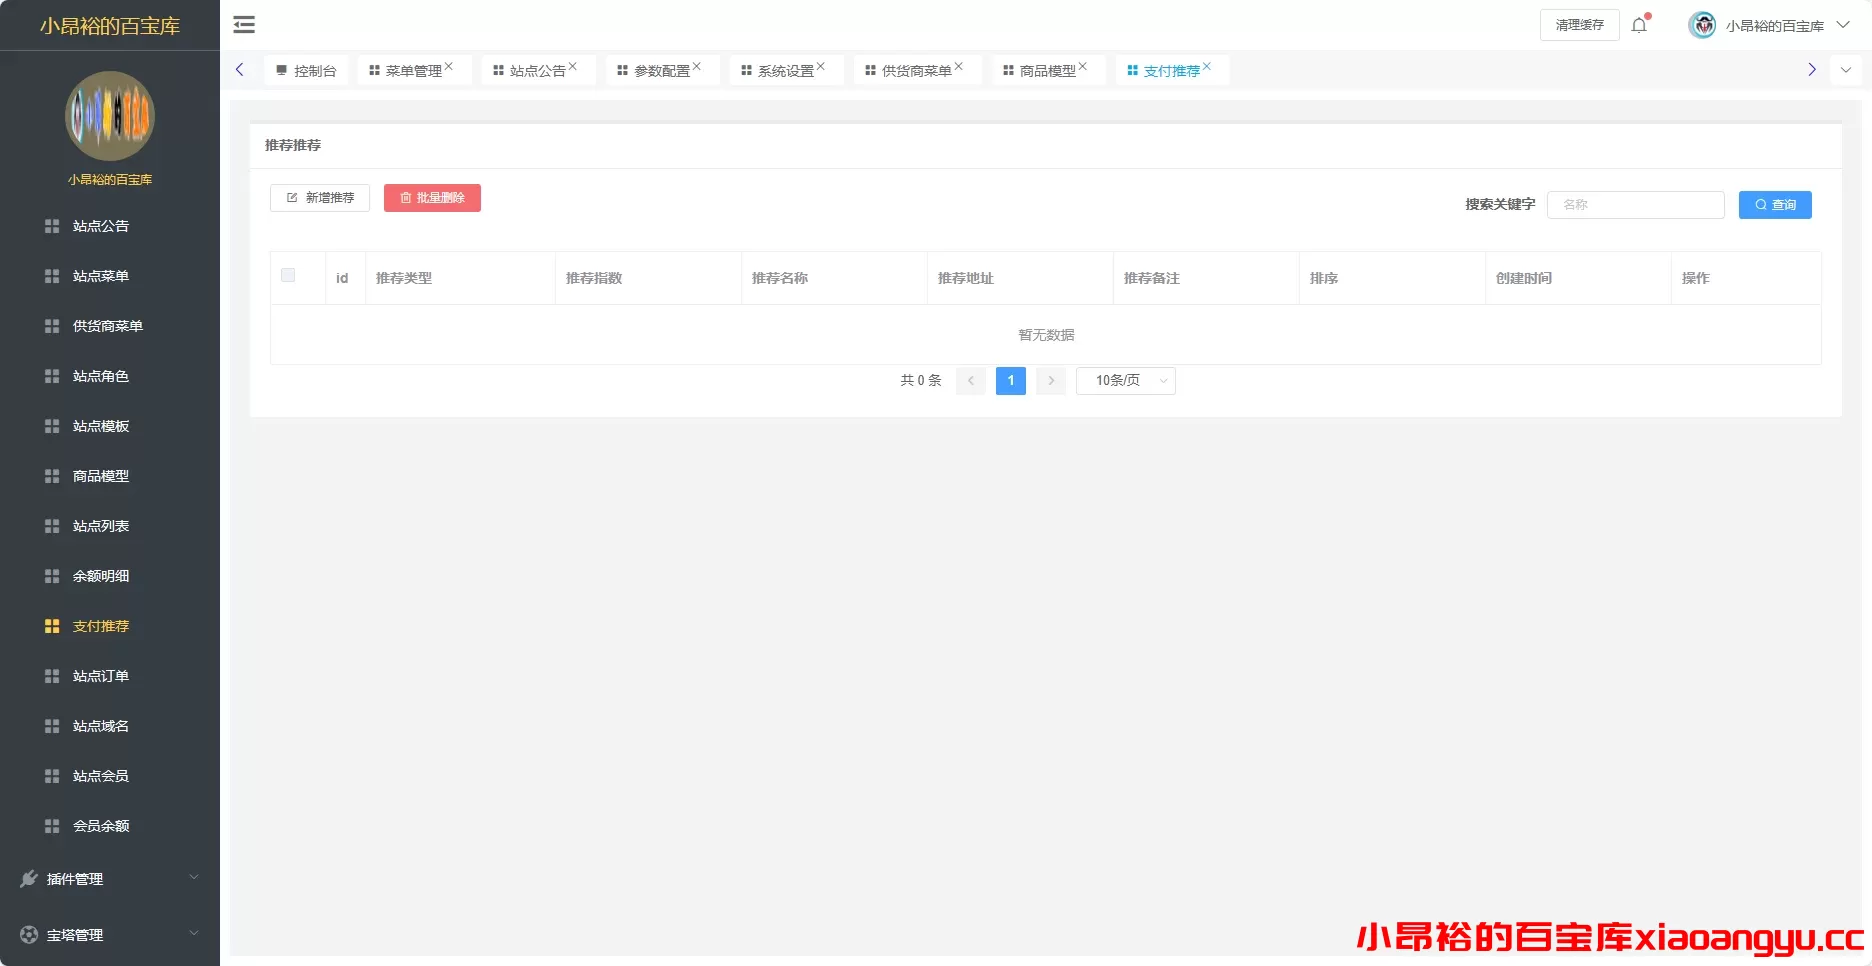
Task: Click the red 批量删除 button
Action: click(x=432, y=197)
